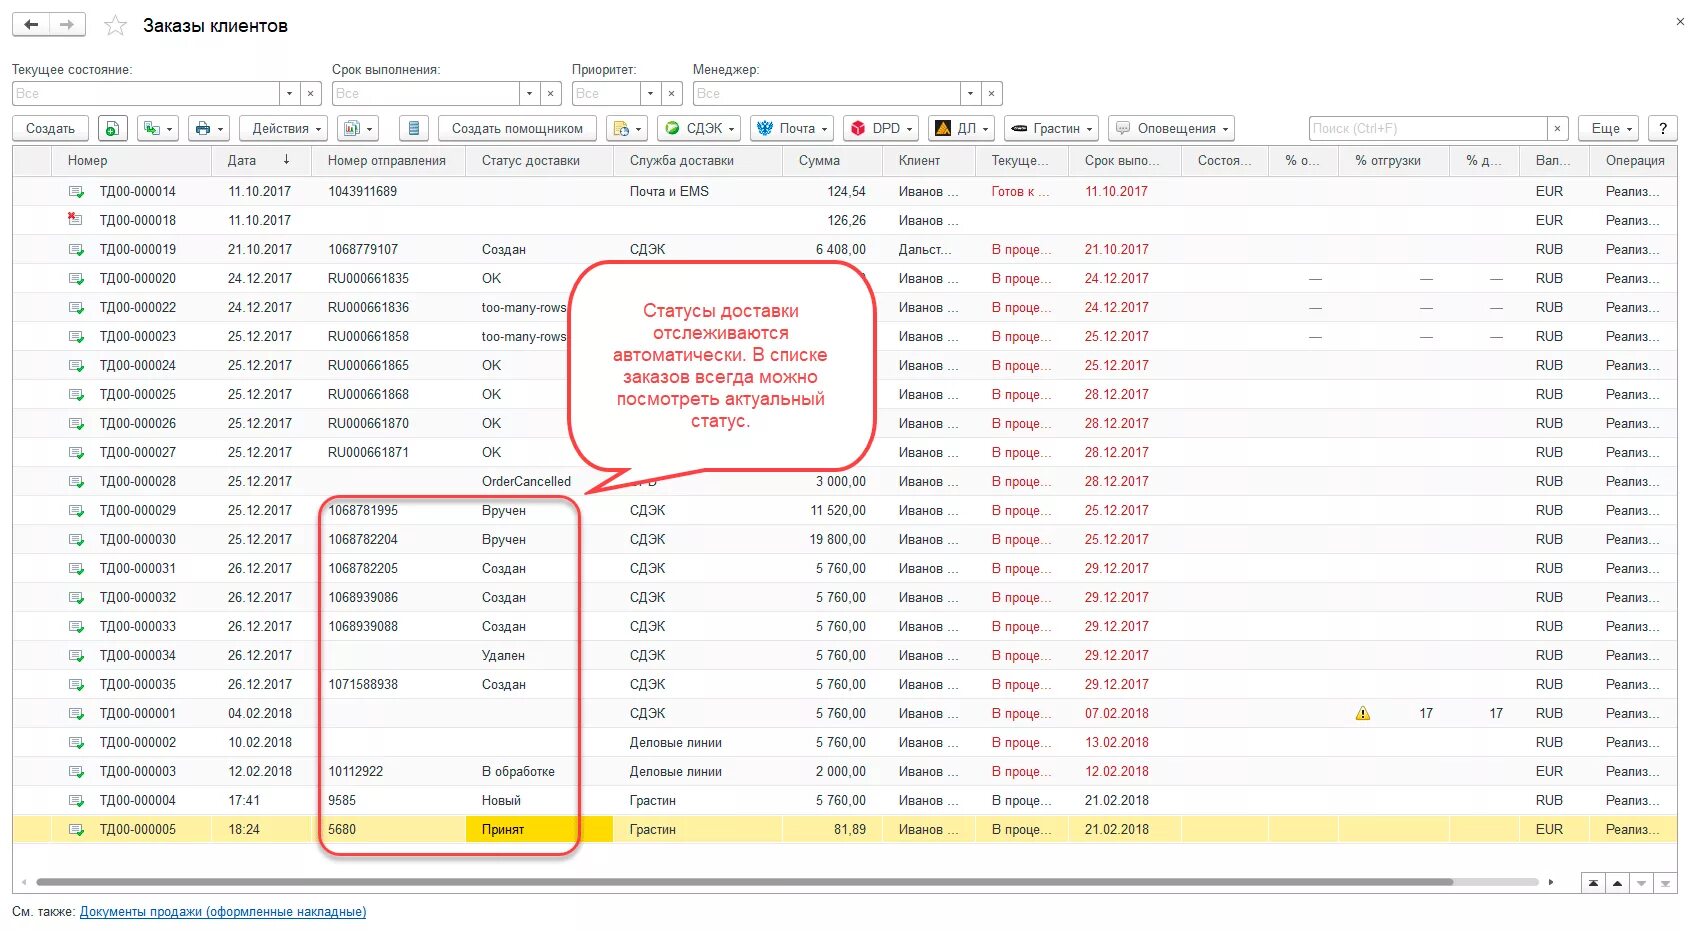Clear the search field
The image size is (1697, 931).
[1557, 128]
